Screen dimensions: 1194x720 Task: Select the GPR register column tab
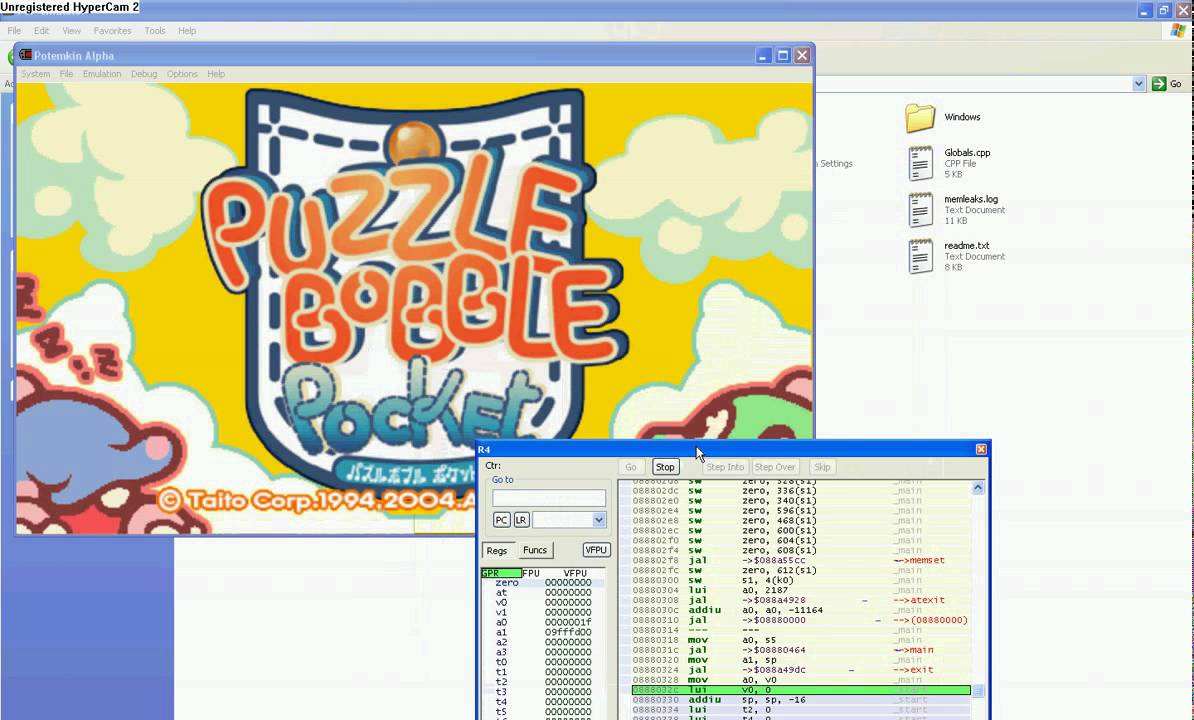(x=501, y=573)
